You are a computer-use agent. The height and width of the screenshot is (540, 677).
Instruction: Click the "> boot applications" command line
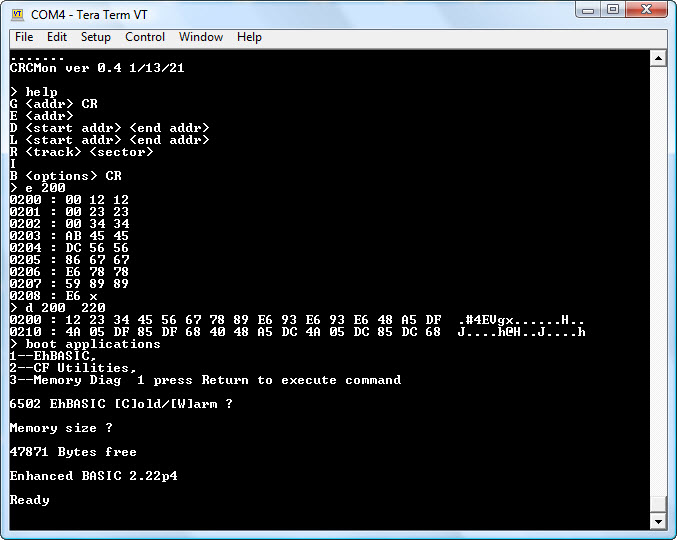(85, 344)
